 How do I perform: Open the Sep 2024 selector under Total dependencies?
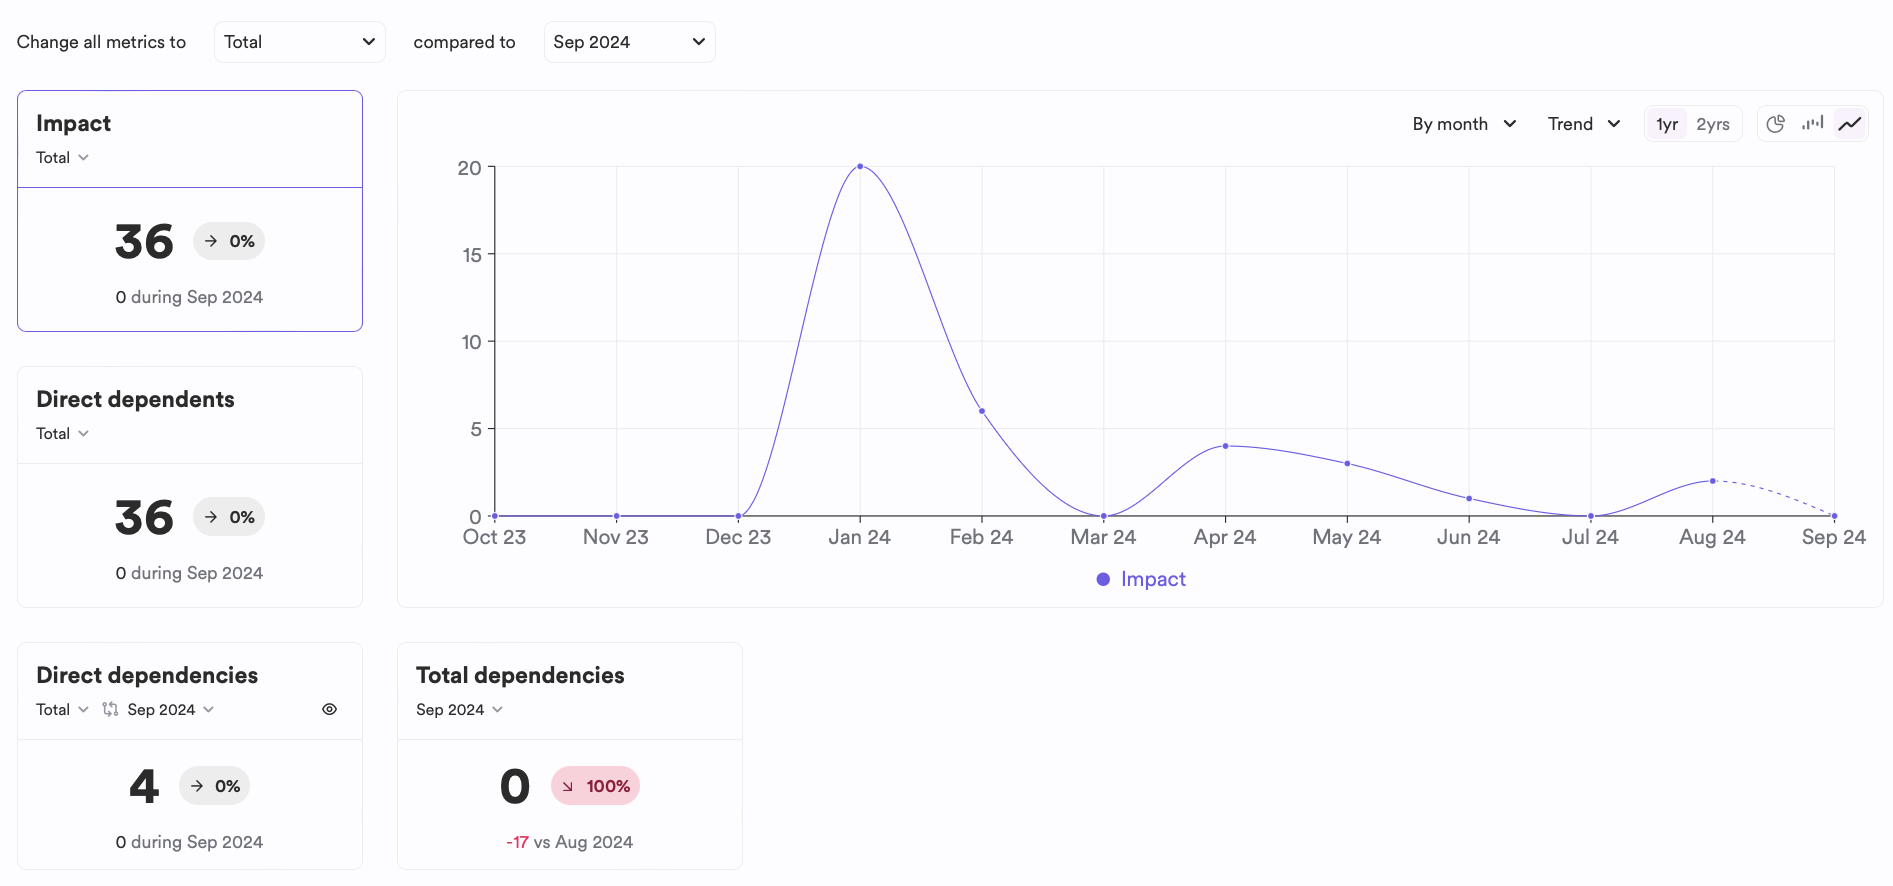[459, 709]
